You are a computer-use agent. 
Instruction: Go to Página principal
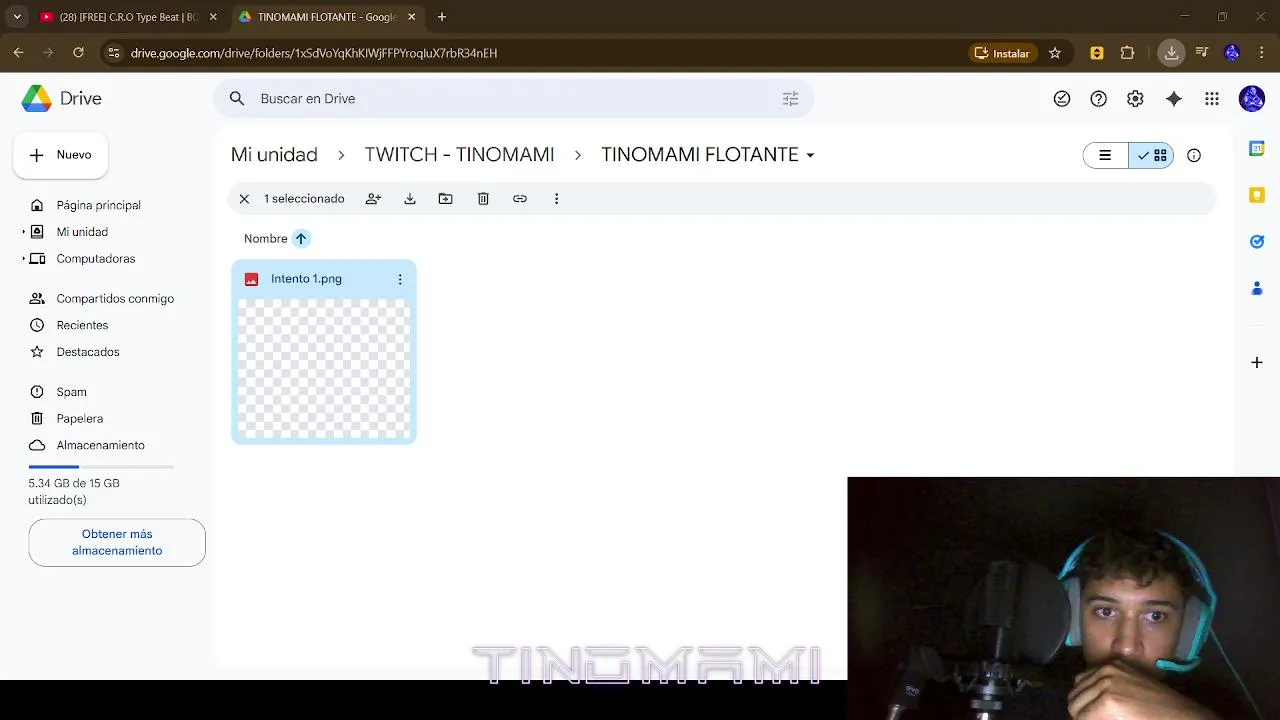pyautogui.click(x=98, y=205)
